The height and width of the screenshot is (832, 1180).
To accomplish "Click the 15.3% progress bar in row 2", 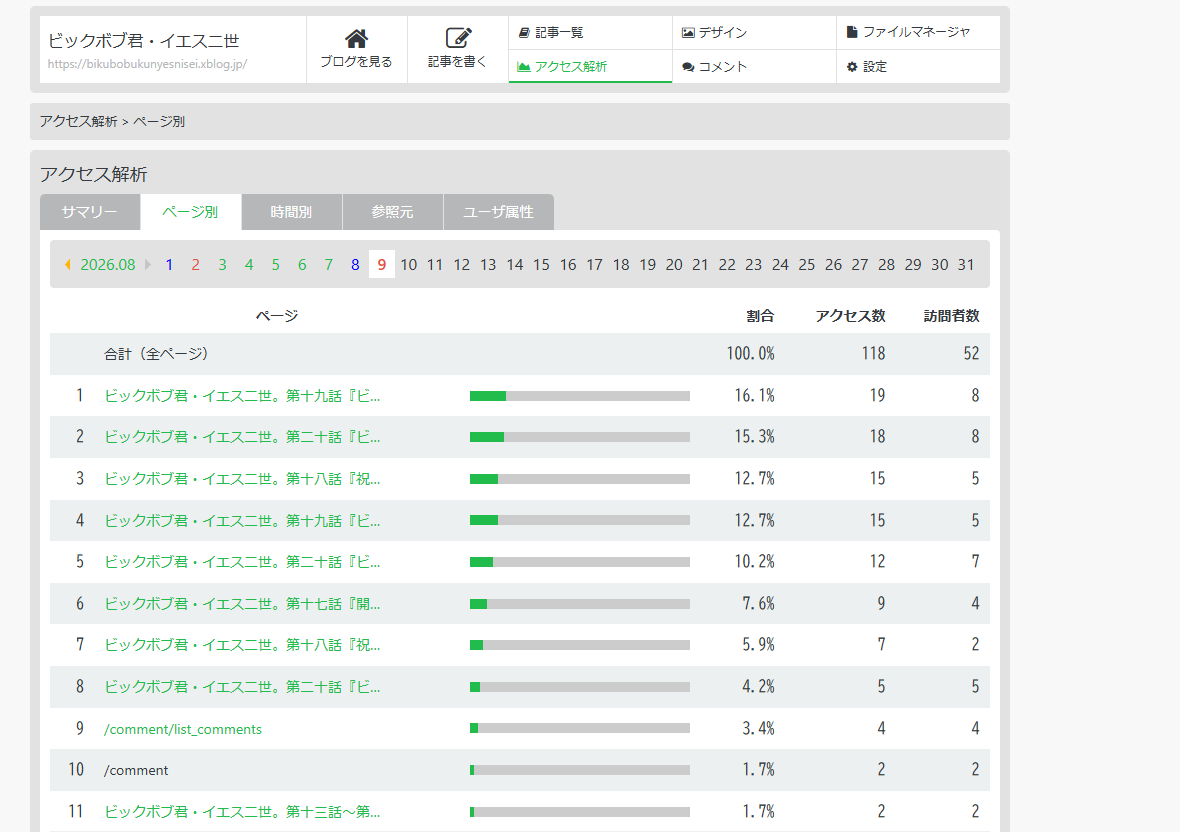I will [x=579, y=437].
